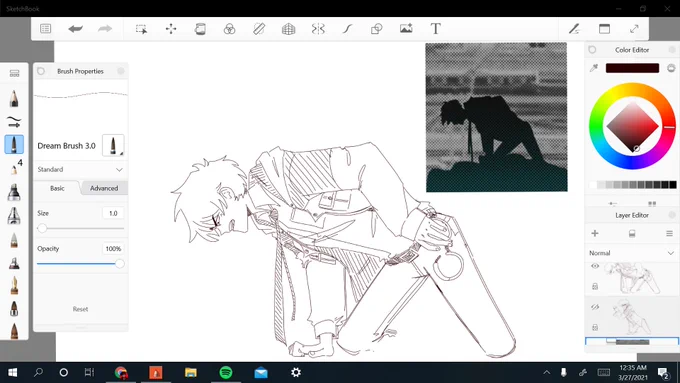
Task: Select the Steady Stroke curve tool
Action: pyautogui.click(x=347, y=29)
